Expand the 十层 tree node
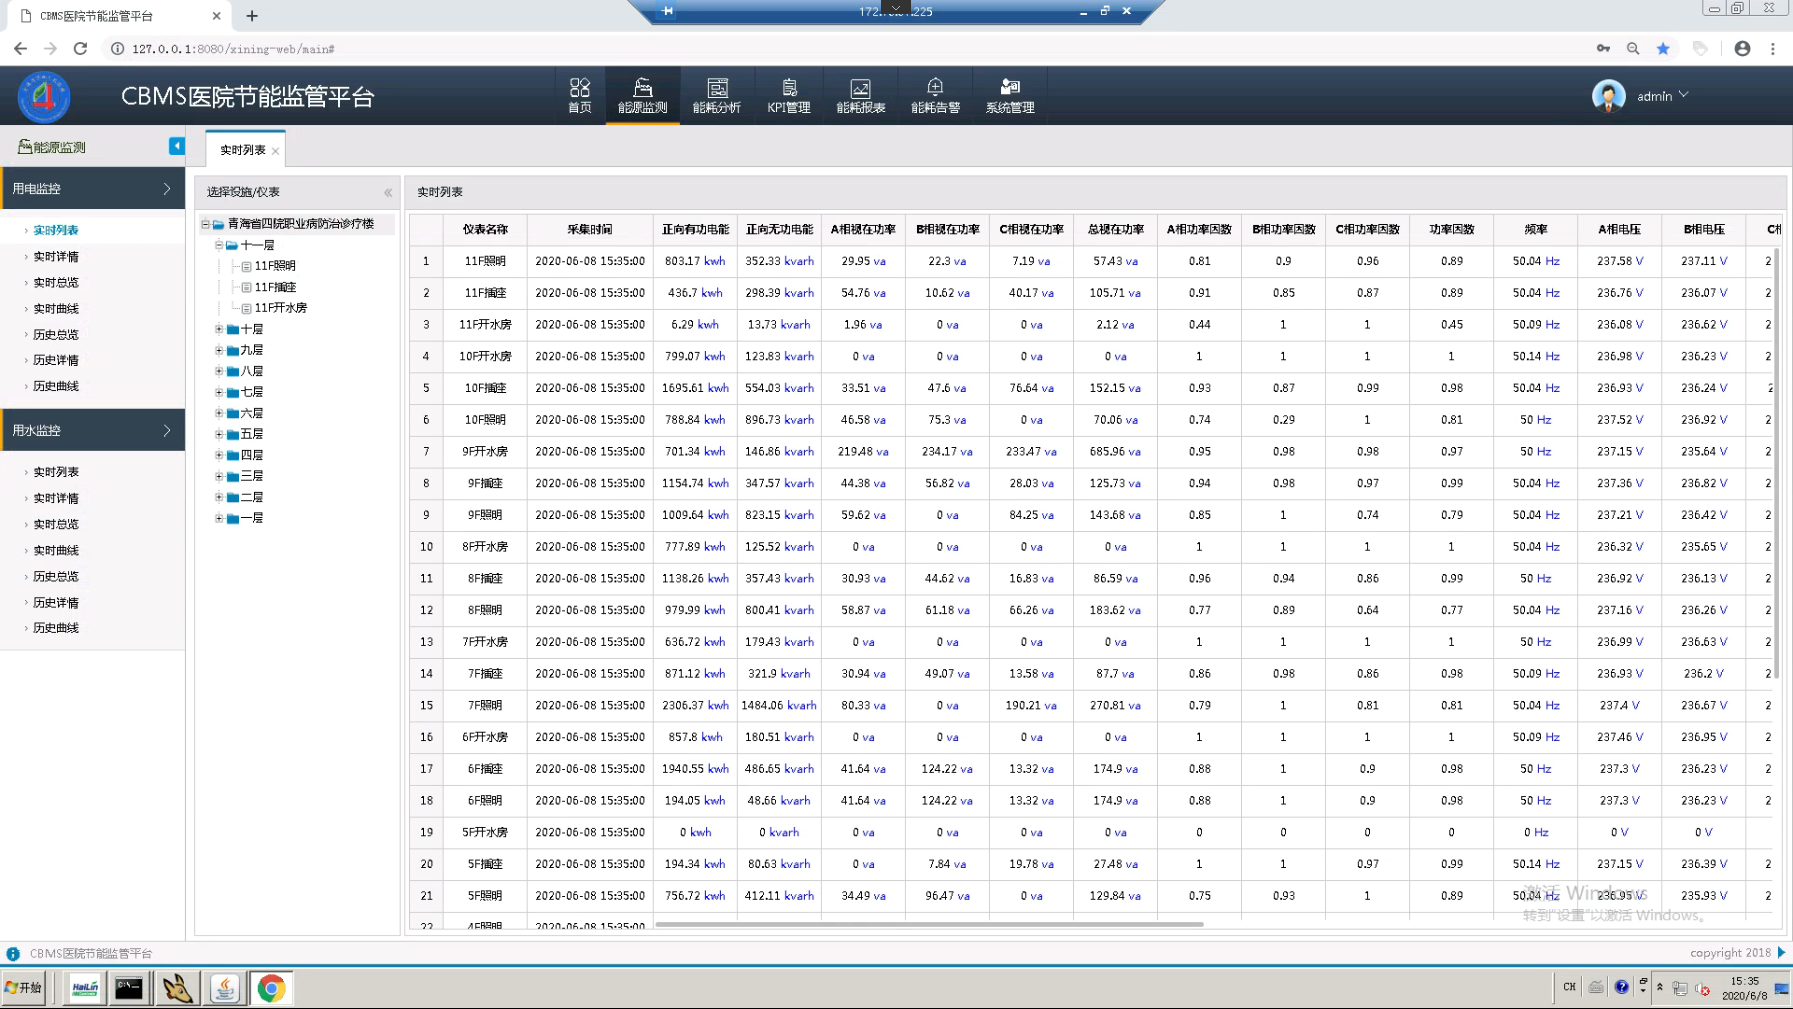1793x1009 pixels. [219, 329]
